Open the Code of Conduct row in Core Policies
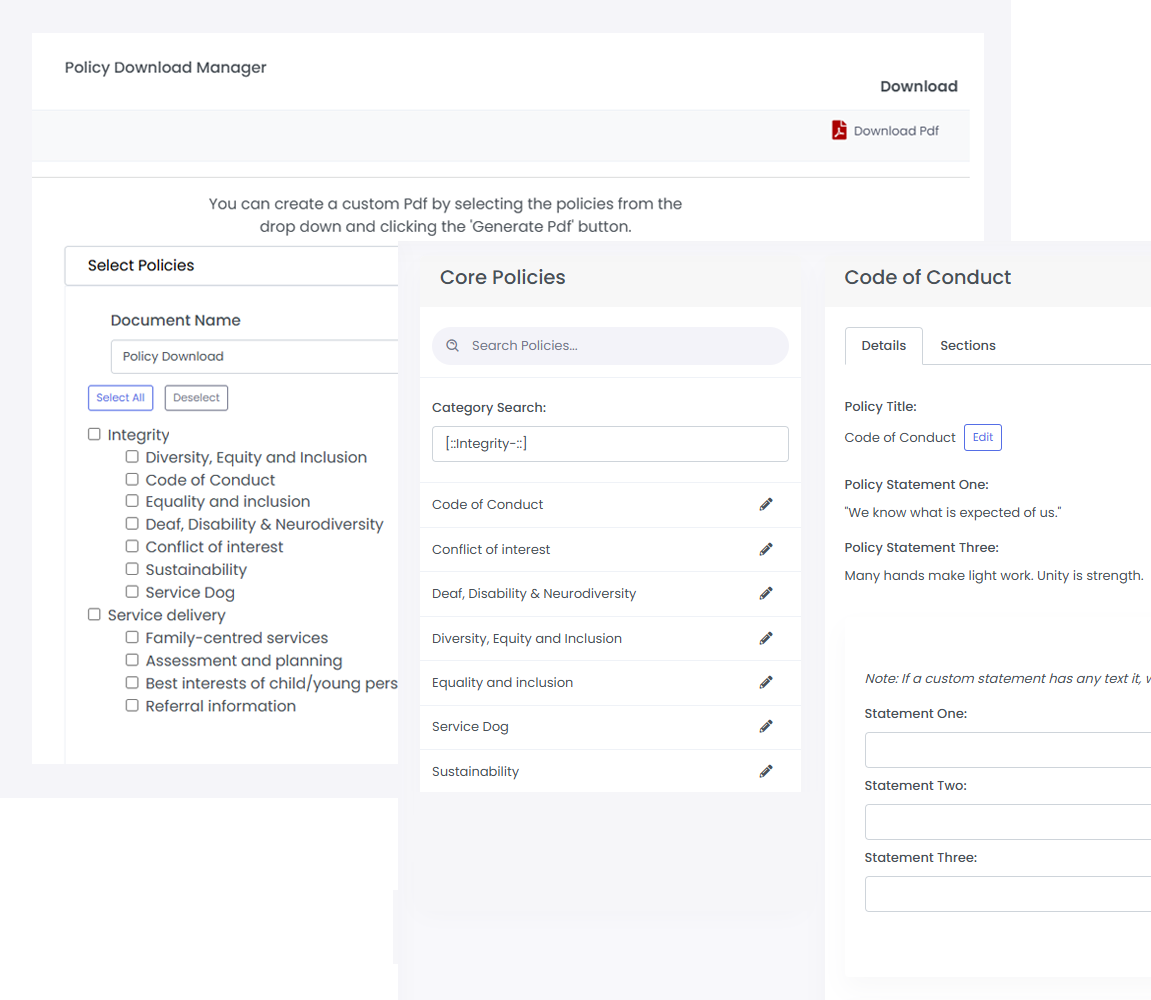Screen dimensions: 1151x1000 coord(610,504)
